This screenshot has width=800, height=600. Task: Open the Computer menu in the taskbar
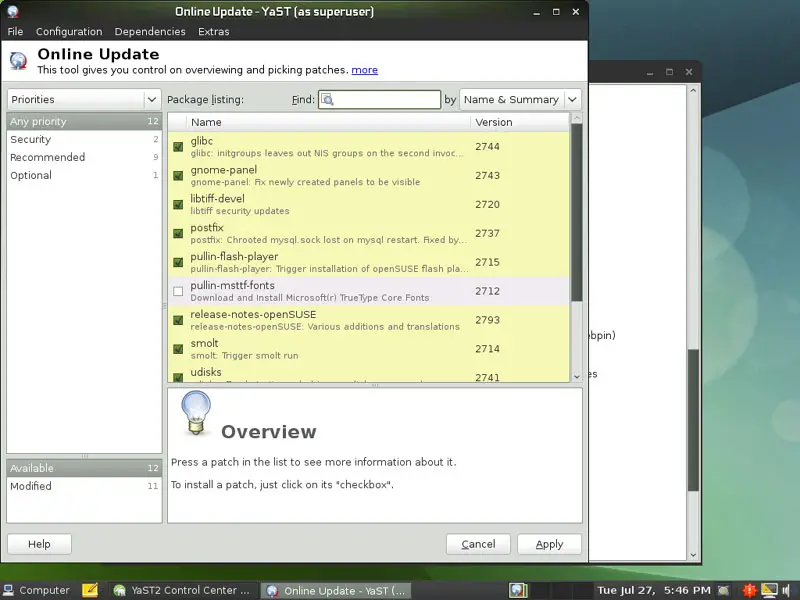pos(36,590)
